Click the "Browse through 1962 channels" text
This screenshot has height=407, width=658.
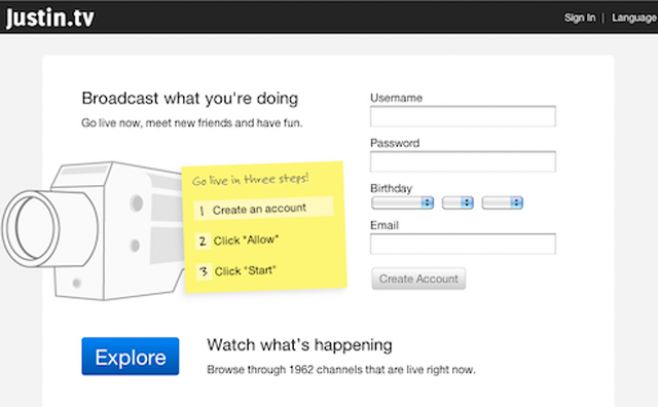pos(340,370)
